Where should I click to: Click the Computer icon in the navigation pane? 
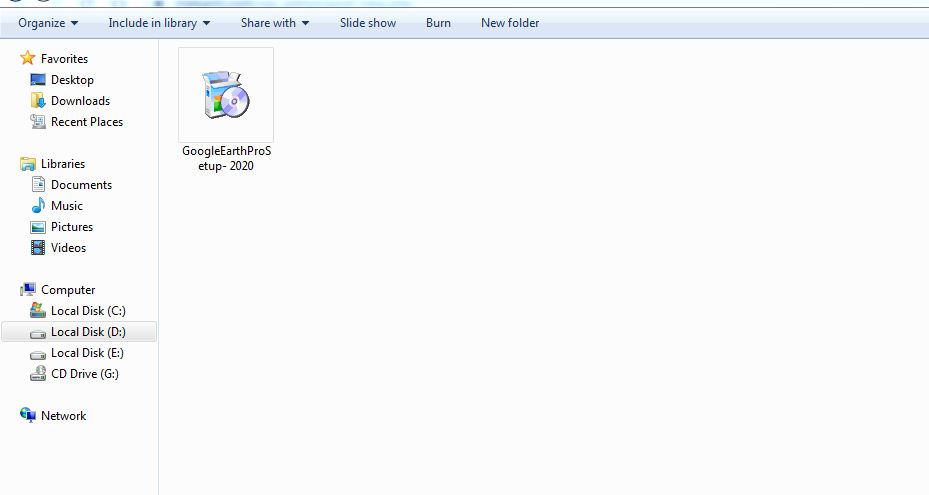coord(27,289)
